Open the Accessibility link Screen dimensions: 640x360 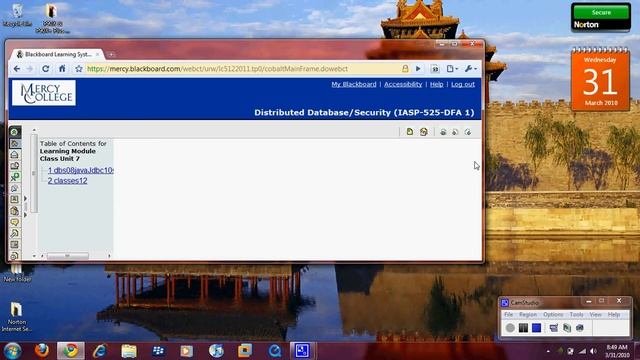[x=403, y=84]
